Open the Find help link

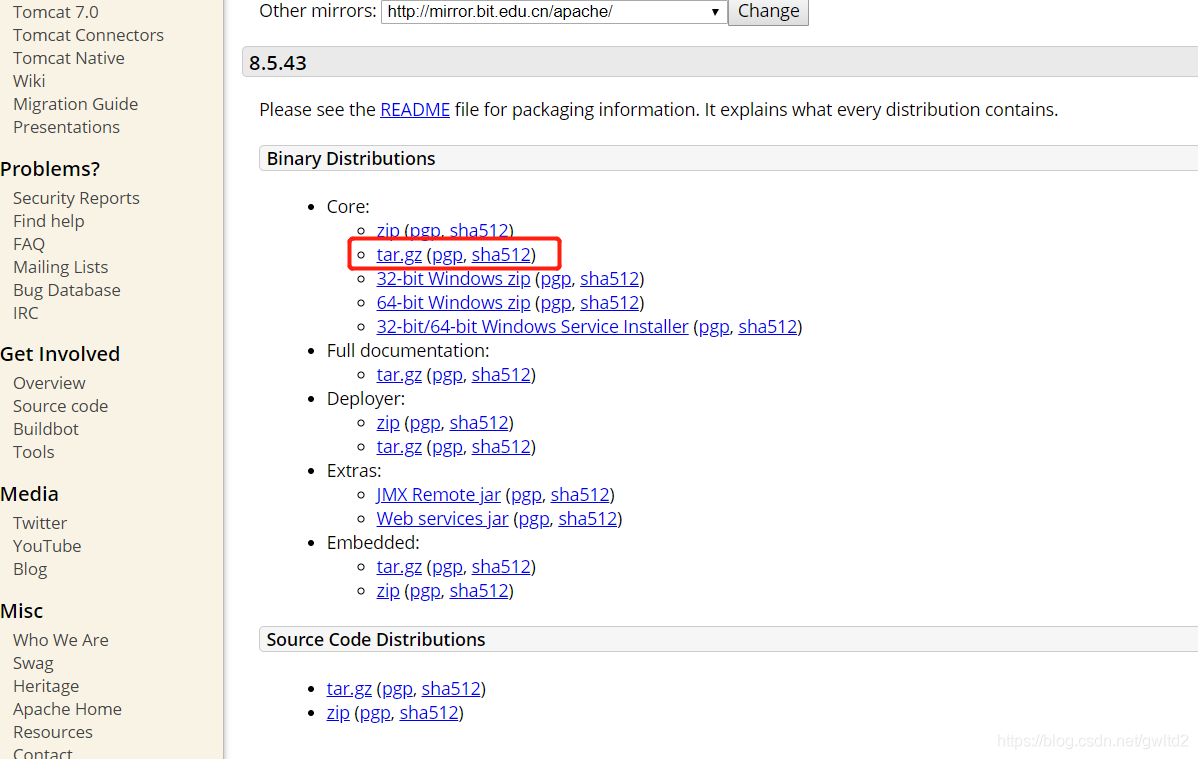click(49, 221)
